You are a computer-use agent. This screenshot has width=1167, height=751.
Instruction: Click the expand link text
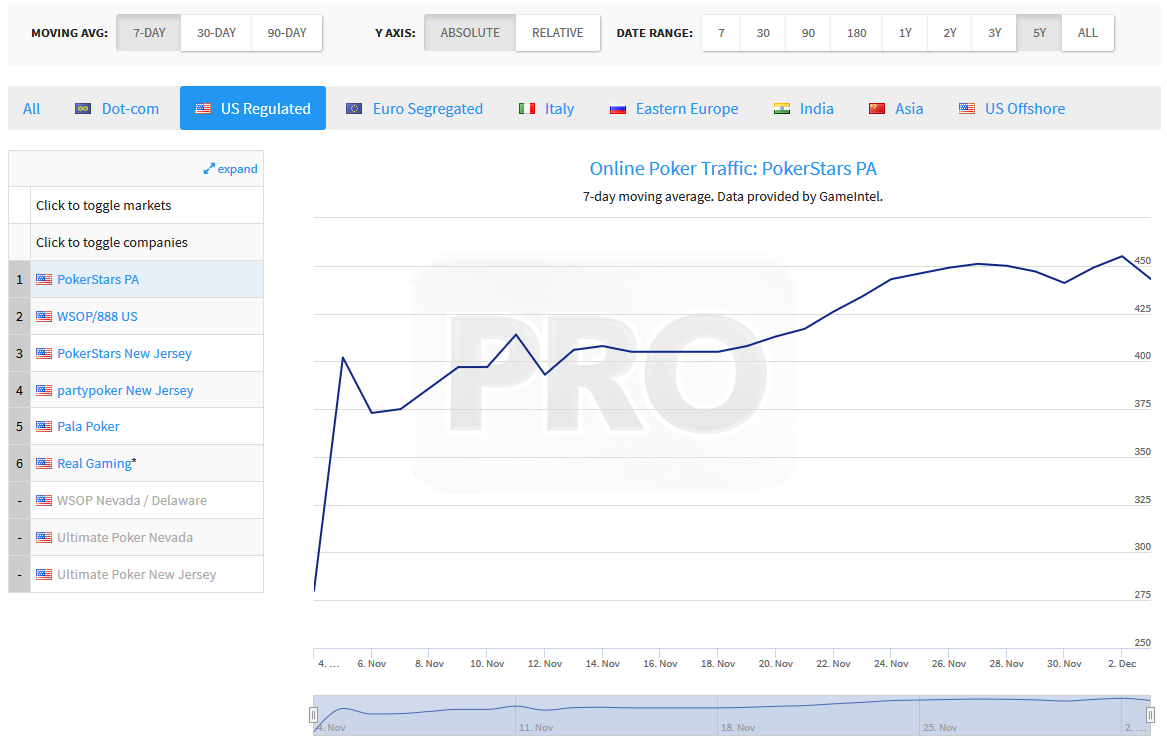coord(237,169)
